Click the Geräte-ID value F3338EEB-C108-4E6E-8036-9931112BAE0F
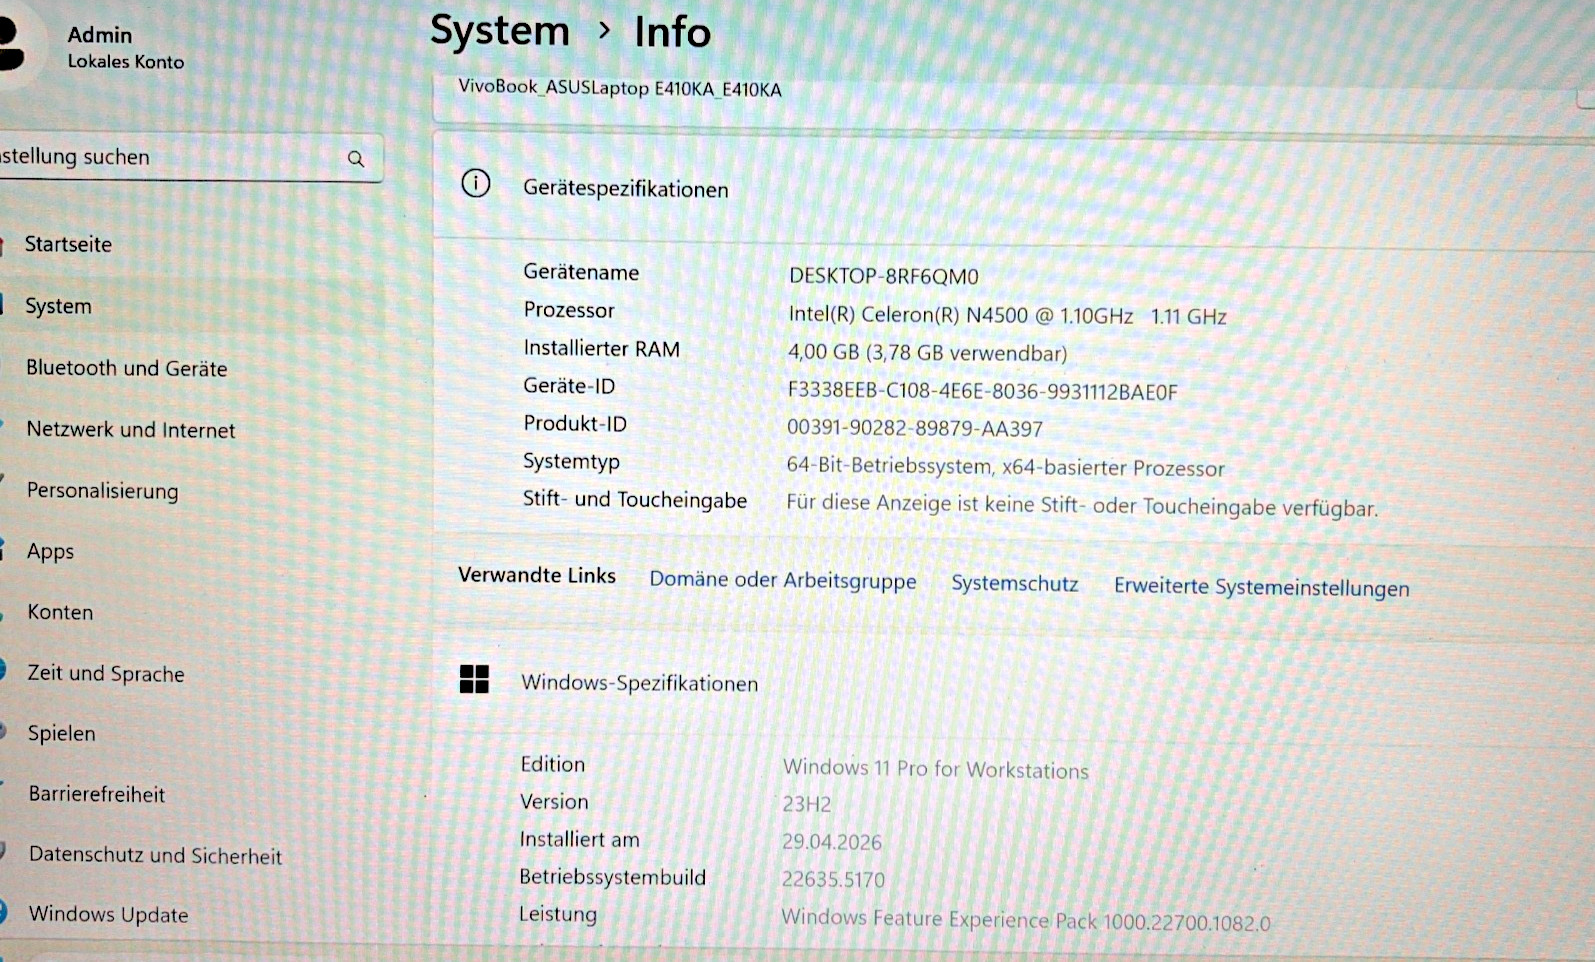 coord(983,391)
